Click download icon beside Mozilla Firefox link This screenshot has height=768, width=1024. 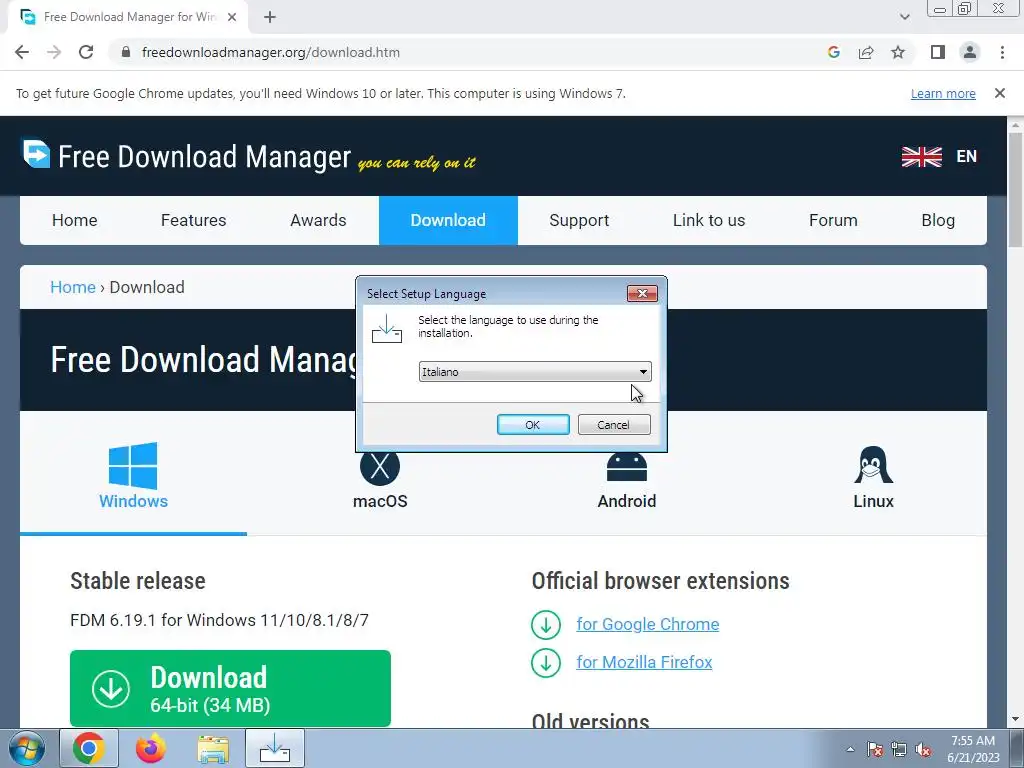546,663
